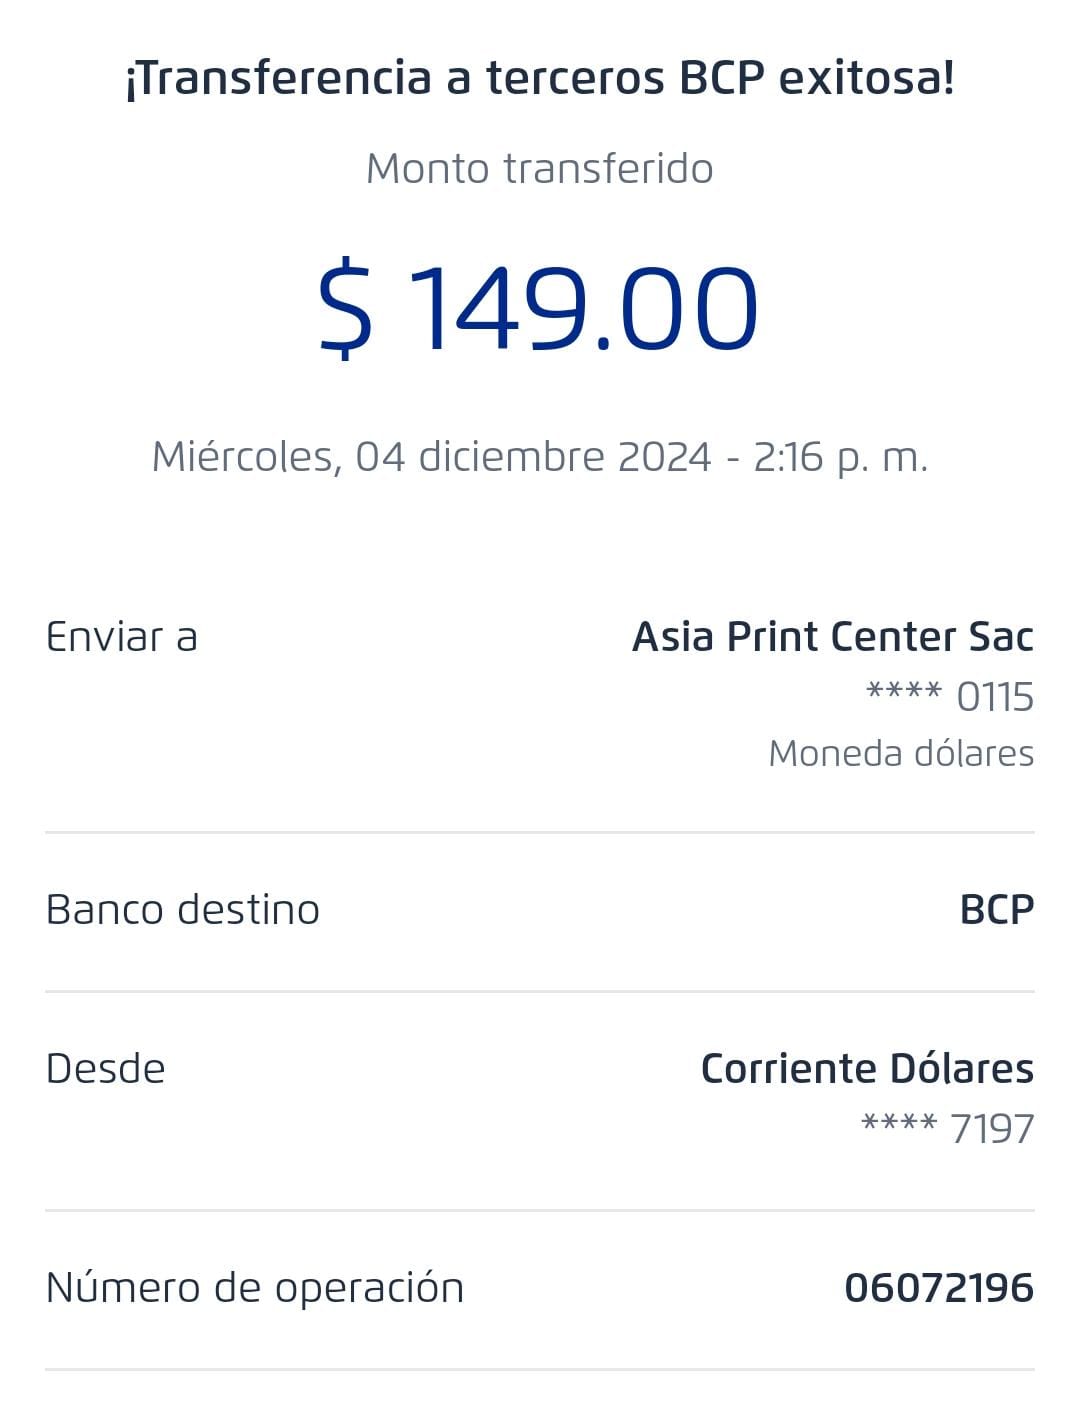The image size is (1080, 1426).
Task: Click the dollar sign before the amount
Action: (346, 308)
